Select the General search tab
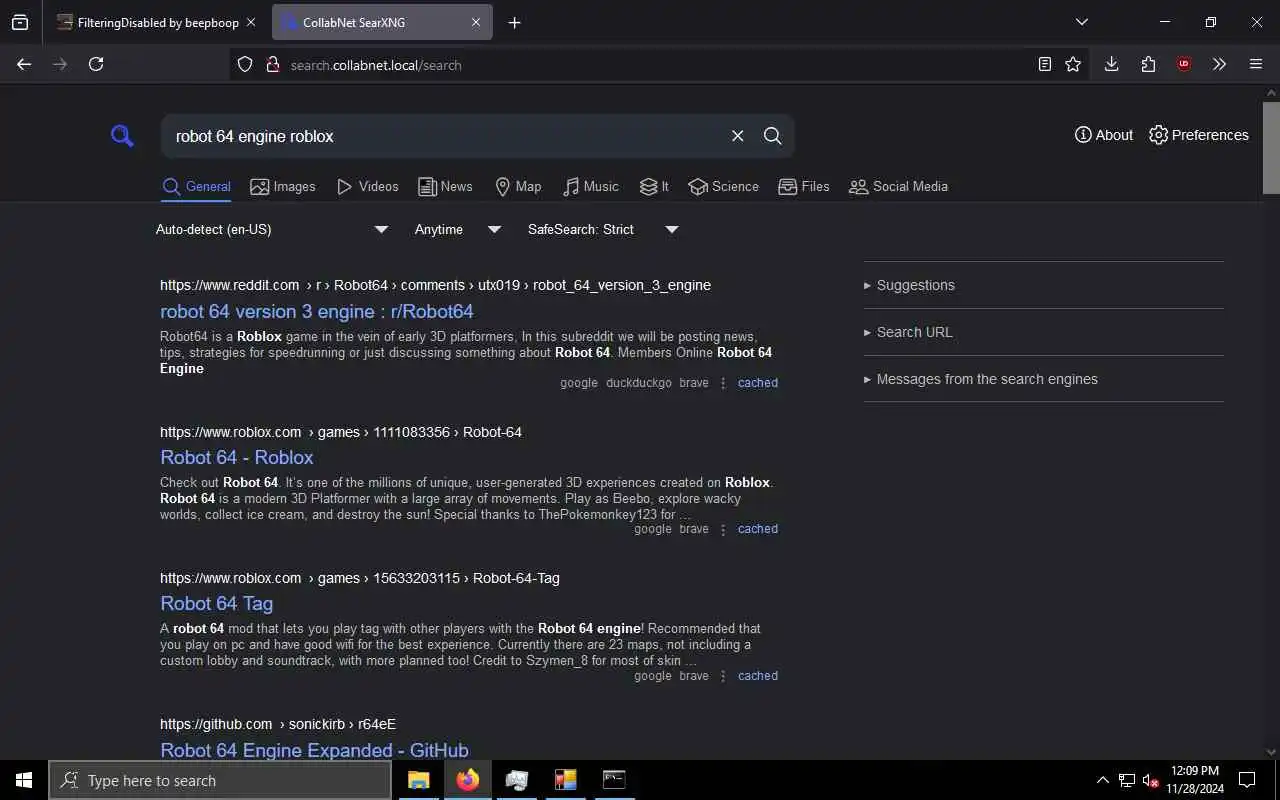This screenshot has height=800, width=1280. [197, 187]
